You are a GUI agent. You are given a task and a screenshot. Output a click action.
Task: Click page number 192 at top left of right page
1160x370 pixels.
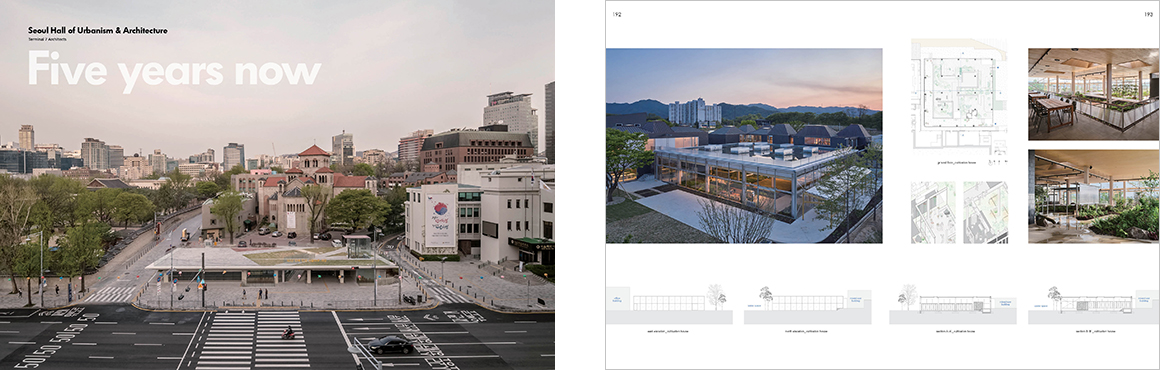[617, 13]
